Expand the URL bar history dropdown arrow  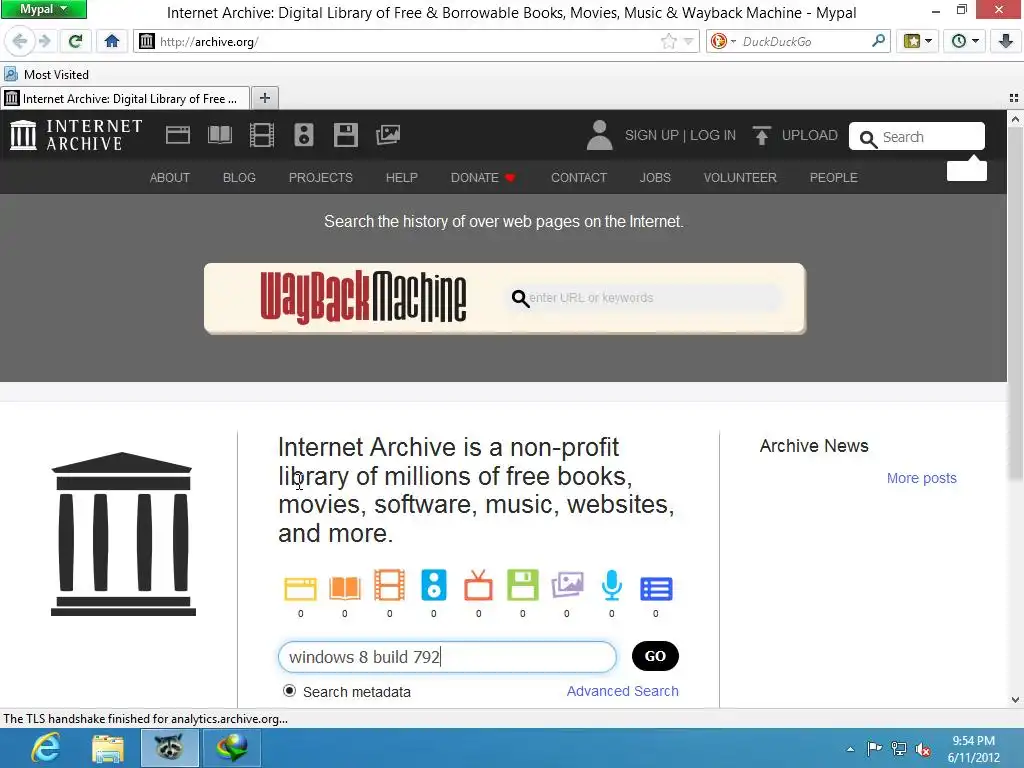tap(688, 42)
